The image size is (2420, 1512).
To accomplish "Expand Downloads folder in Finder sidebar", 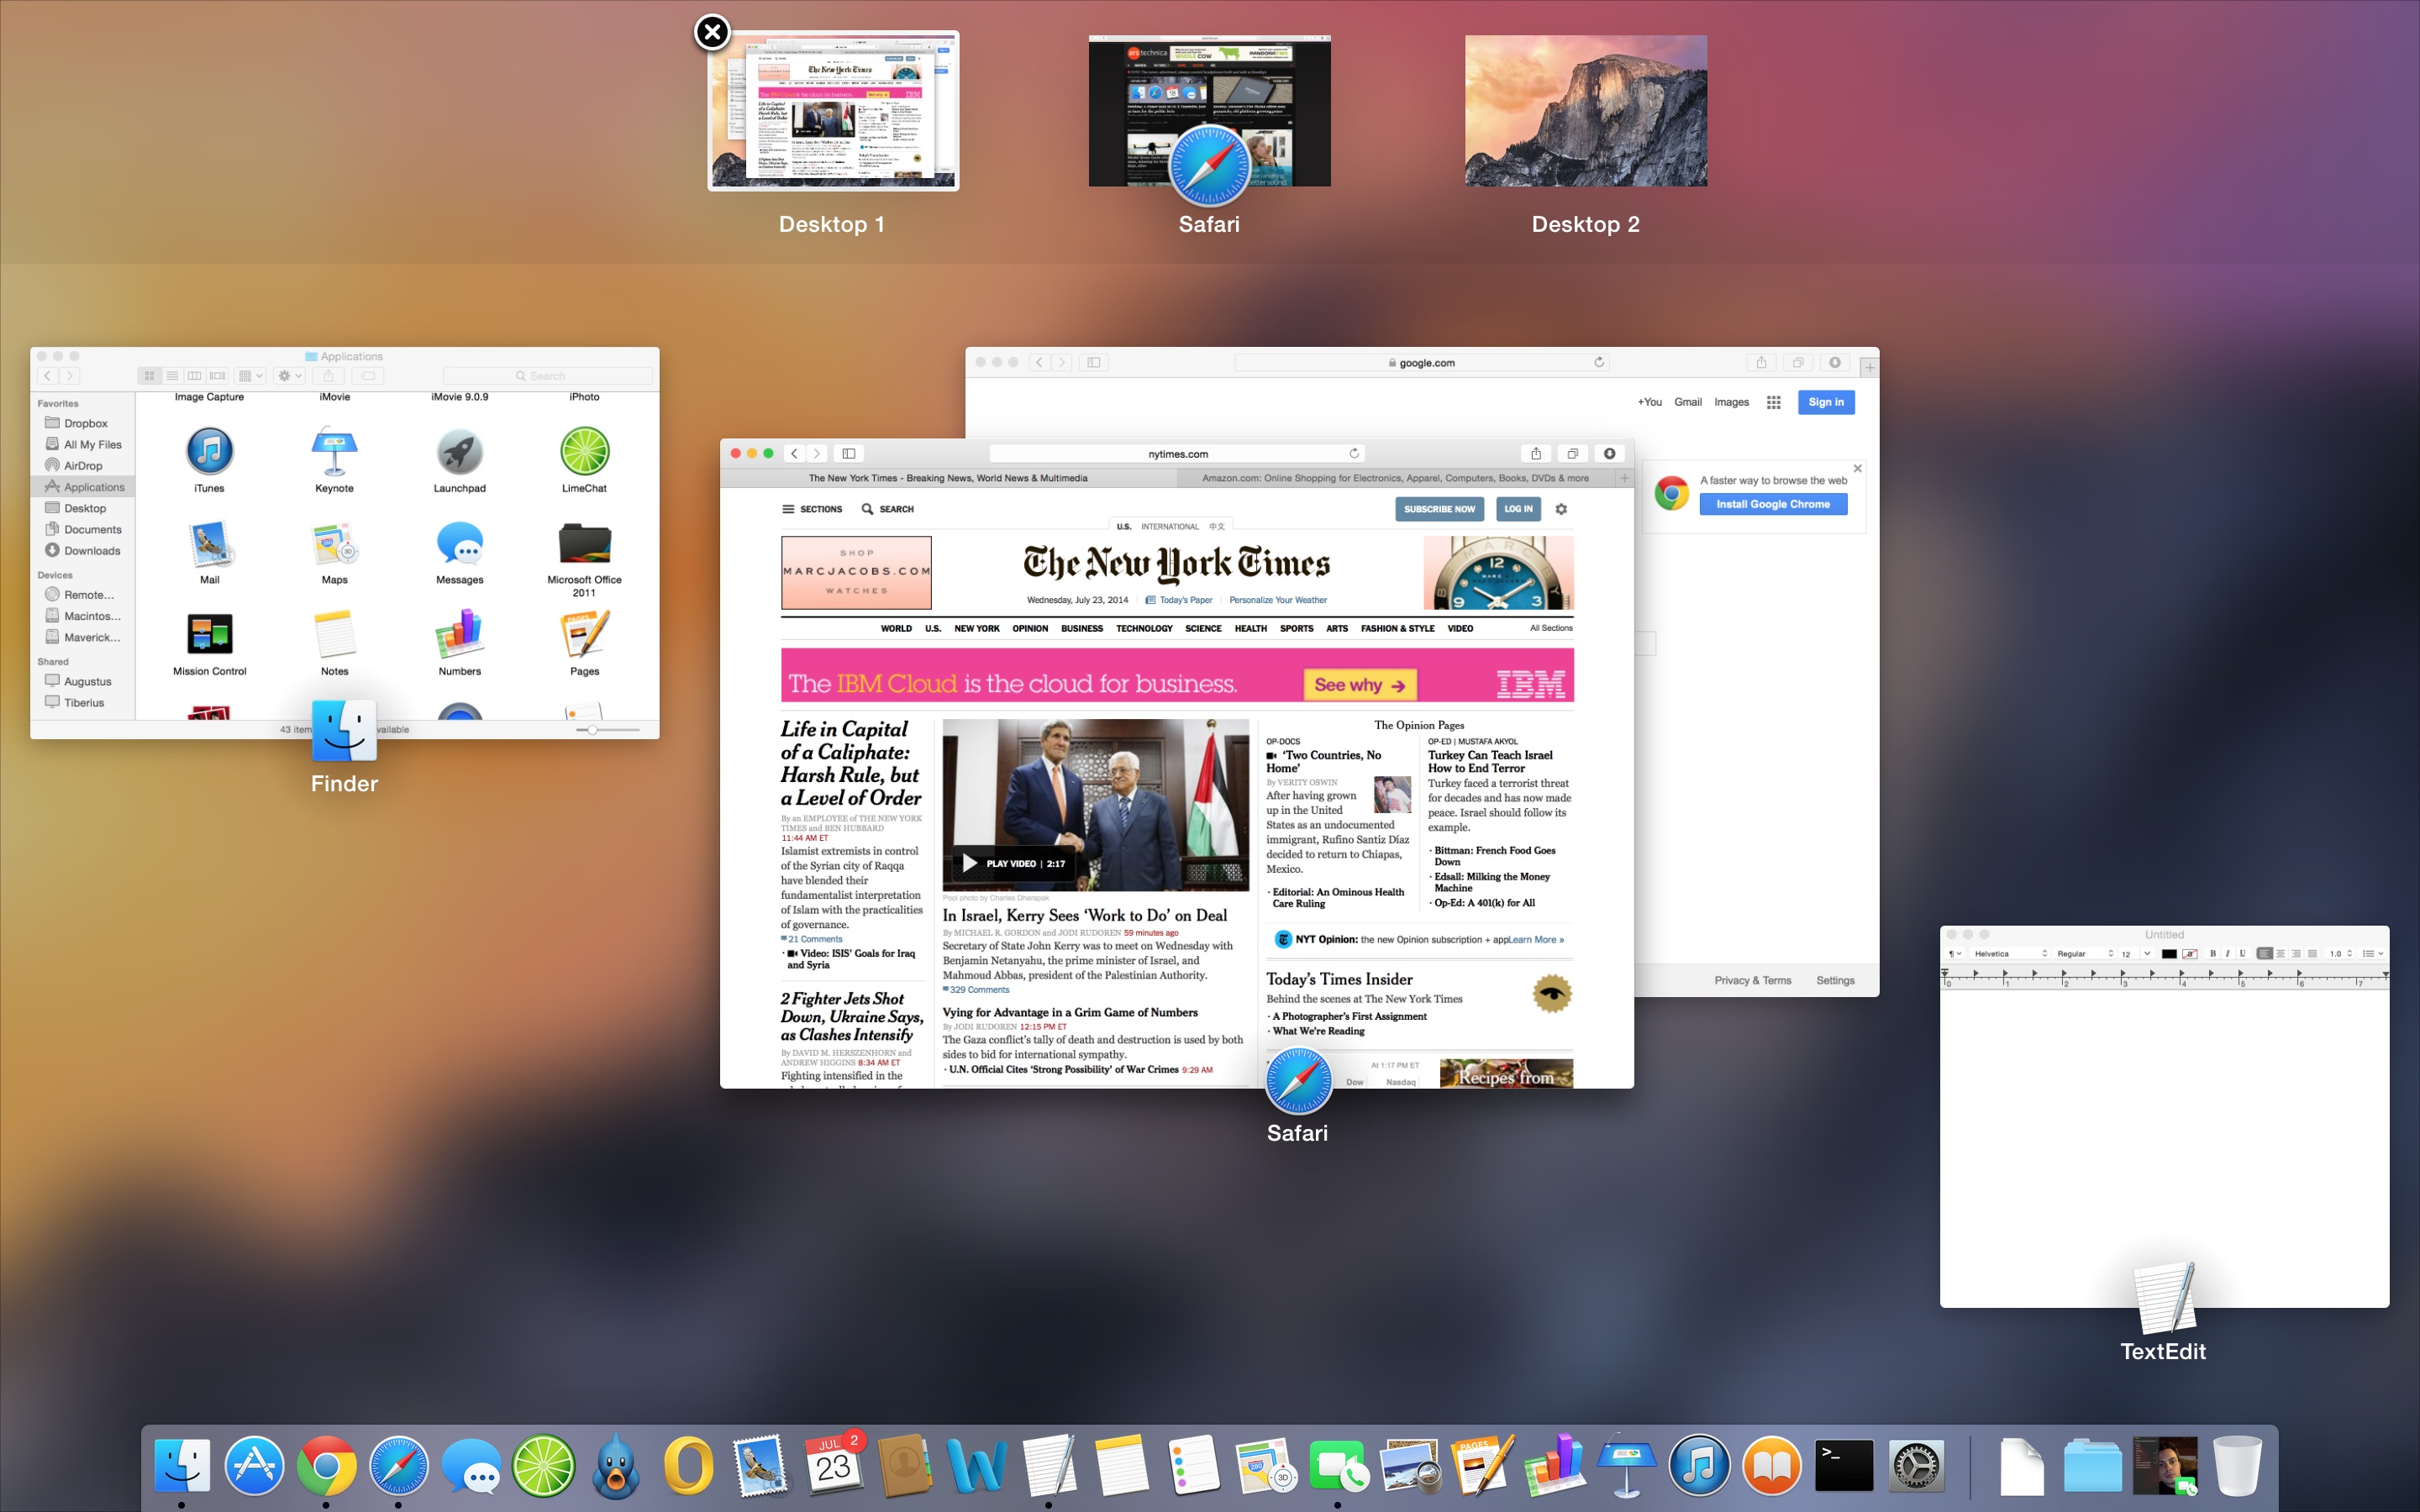I will [x=89, y=550].
